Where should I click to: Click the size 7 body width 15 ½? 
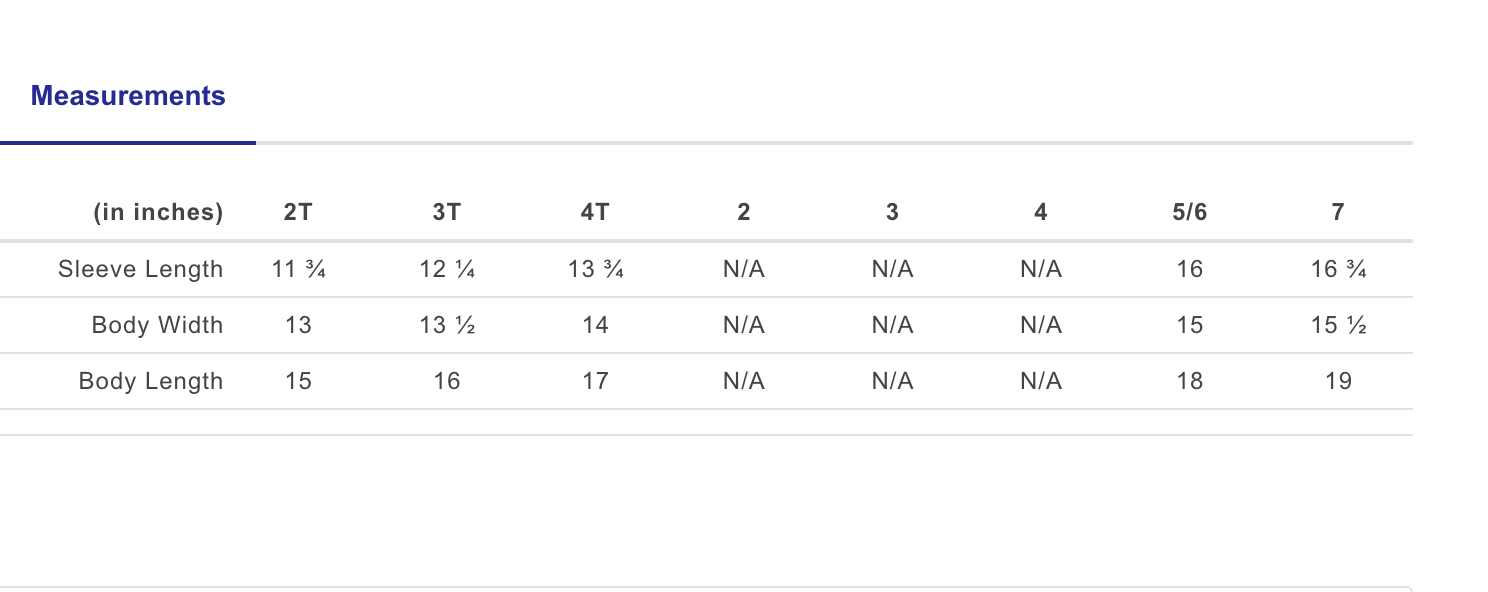click(x=1338, y=325)
